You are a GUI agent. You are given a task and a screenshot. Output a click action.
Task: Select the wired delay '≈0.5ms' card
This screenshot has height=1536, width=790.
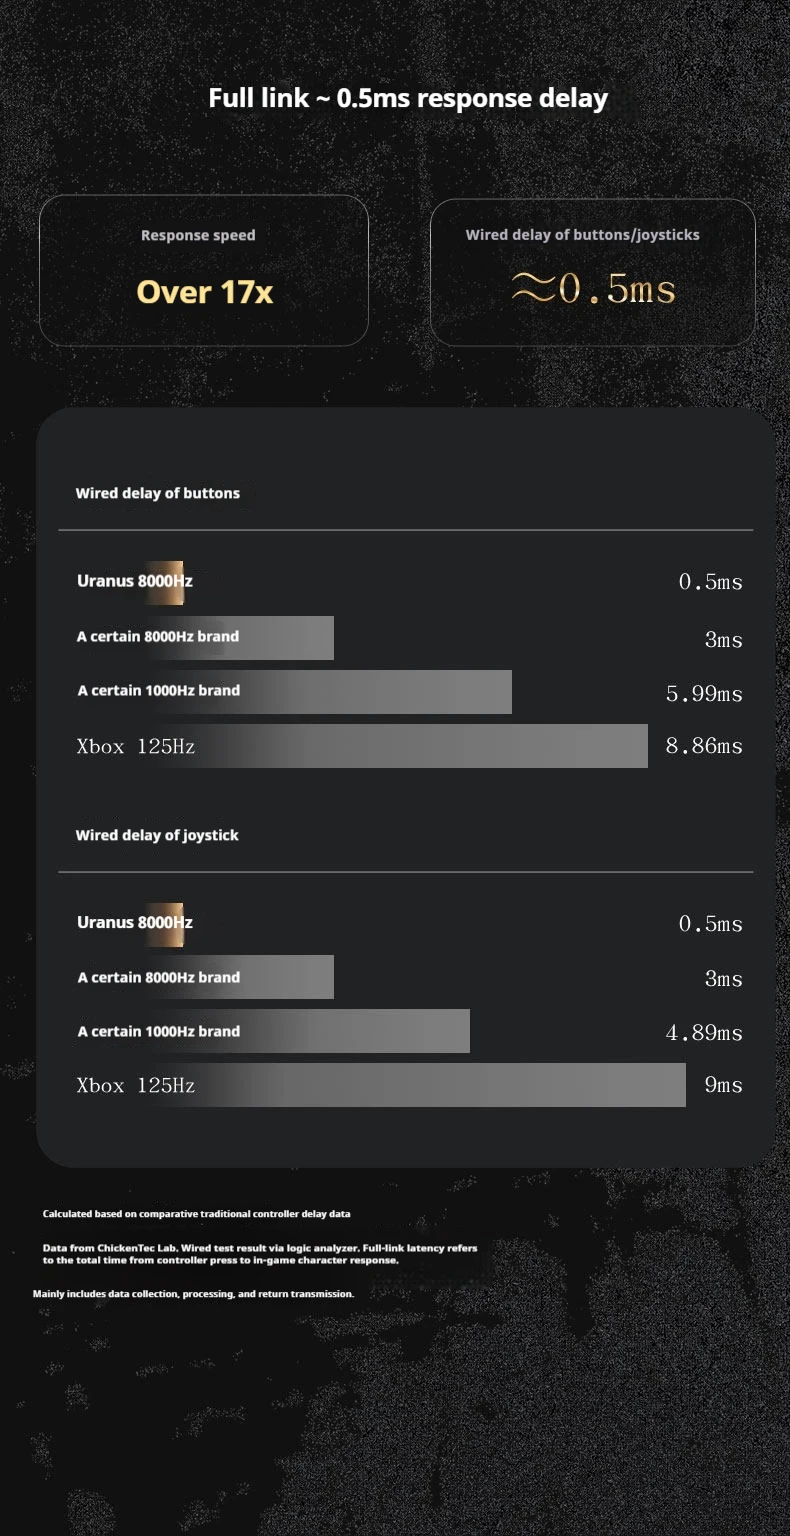point(593,272)
